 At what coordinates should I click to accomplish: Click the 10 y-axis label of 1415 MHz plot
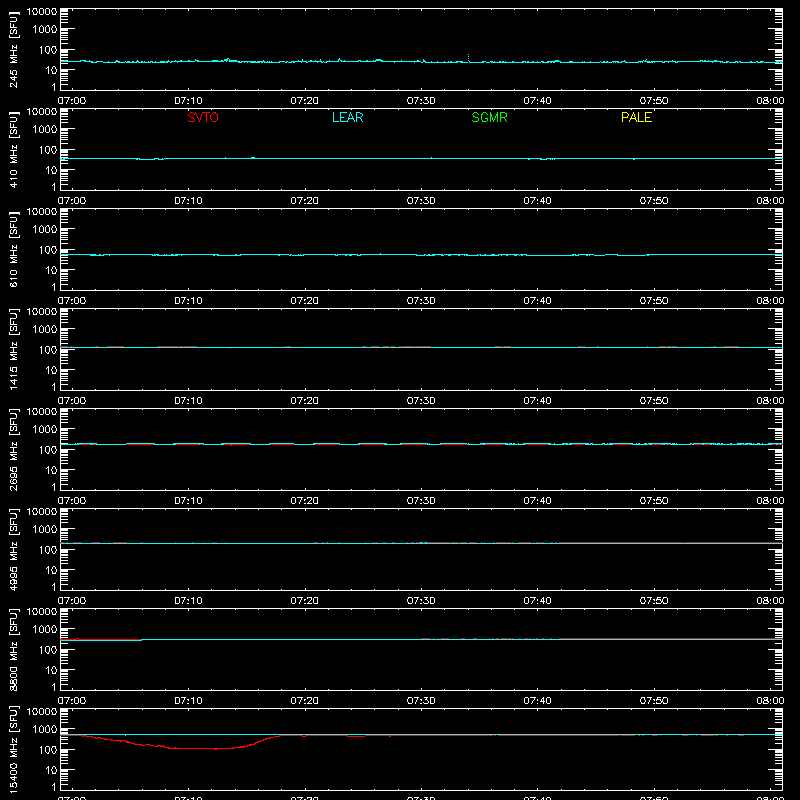(51, 370)
